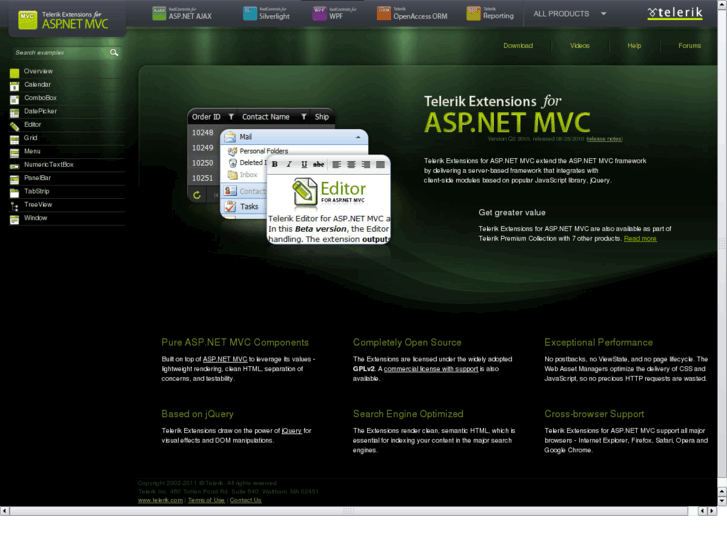Click grid cell 10248
The image size is (727, 545).
click(x=203, y=133)
